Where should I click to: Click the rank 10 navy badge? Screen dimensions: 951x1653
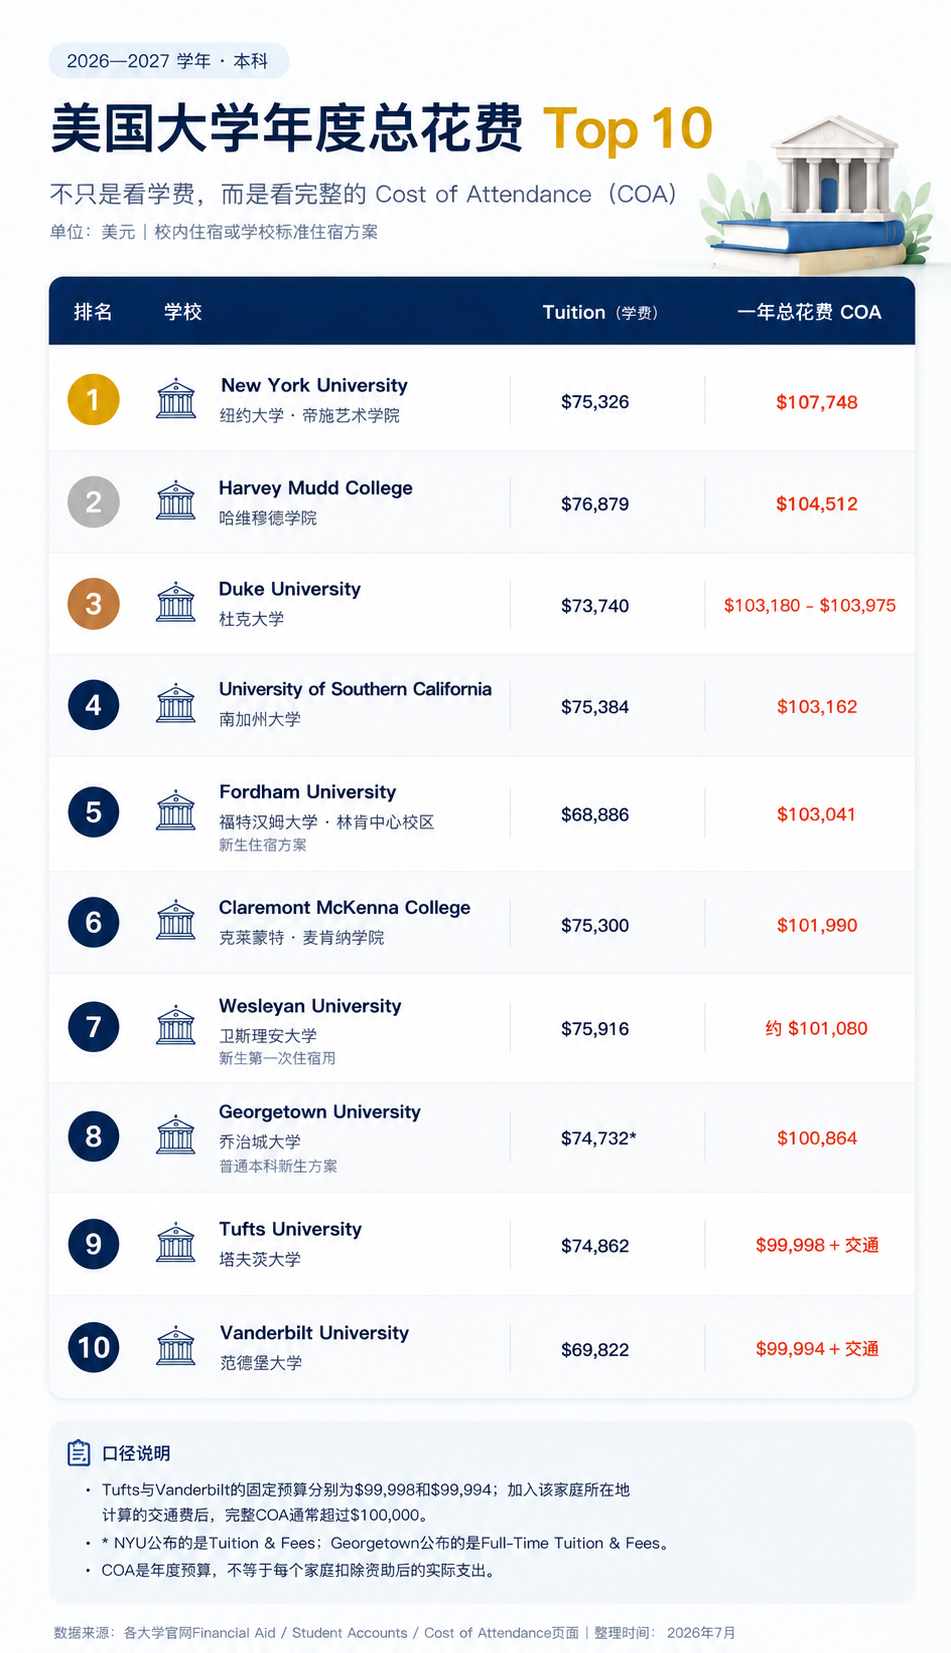click(93, 1347)
